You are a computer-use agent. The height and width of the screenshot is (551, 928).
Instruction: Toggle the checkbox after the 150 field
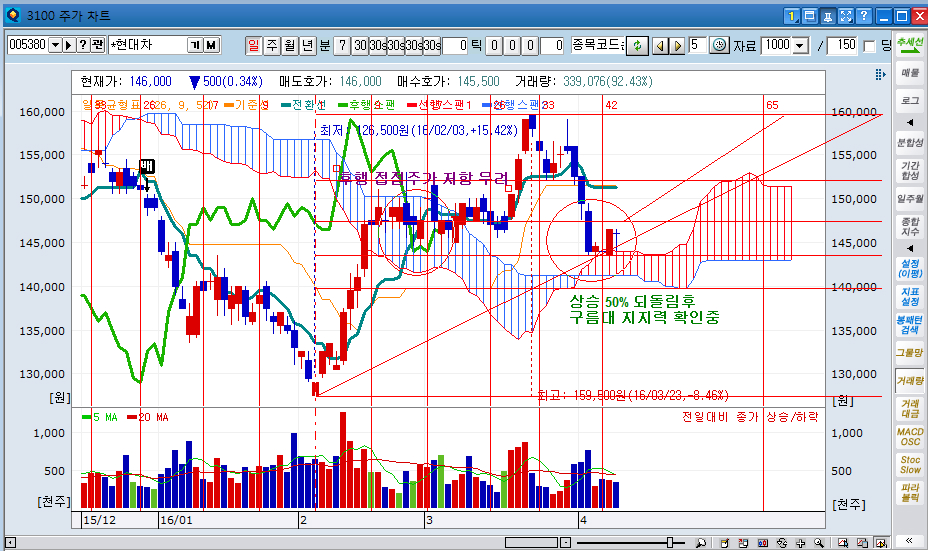[x=869, y=45]
